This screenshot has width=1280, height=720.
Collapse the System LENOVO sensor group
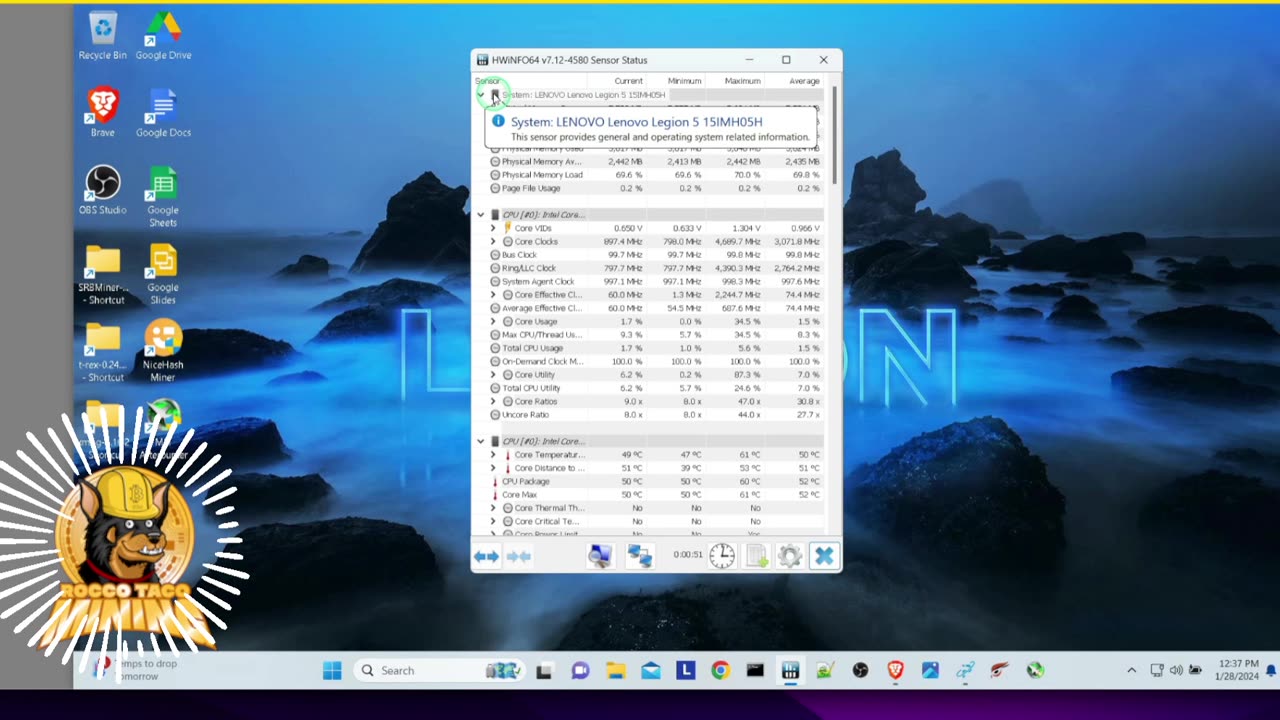pos(481,95)
